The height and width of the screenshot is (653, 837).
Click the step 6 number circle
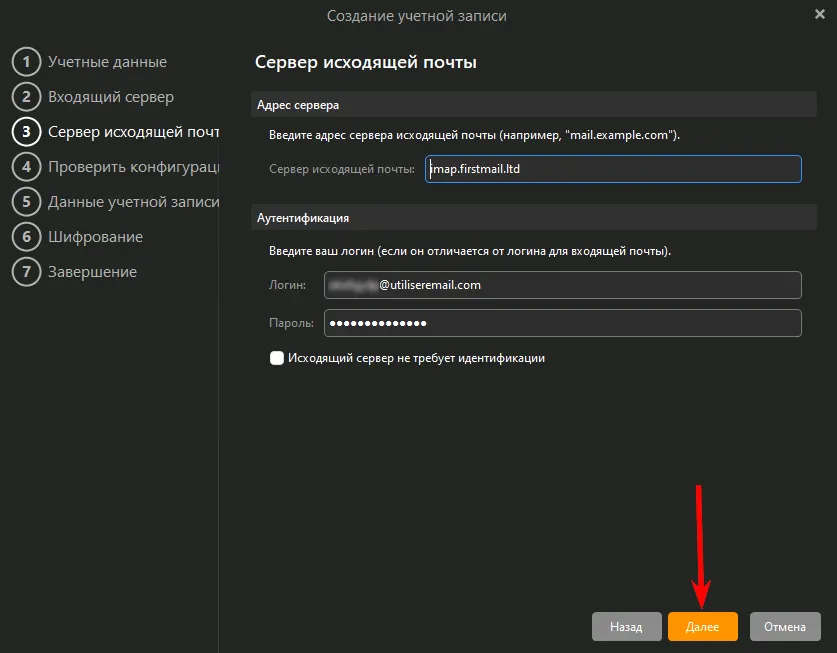pos(26,237)
